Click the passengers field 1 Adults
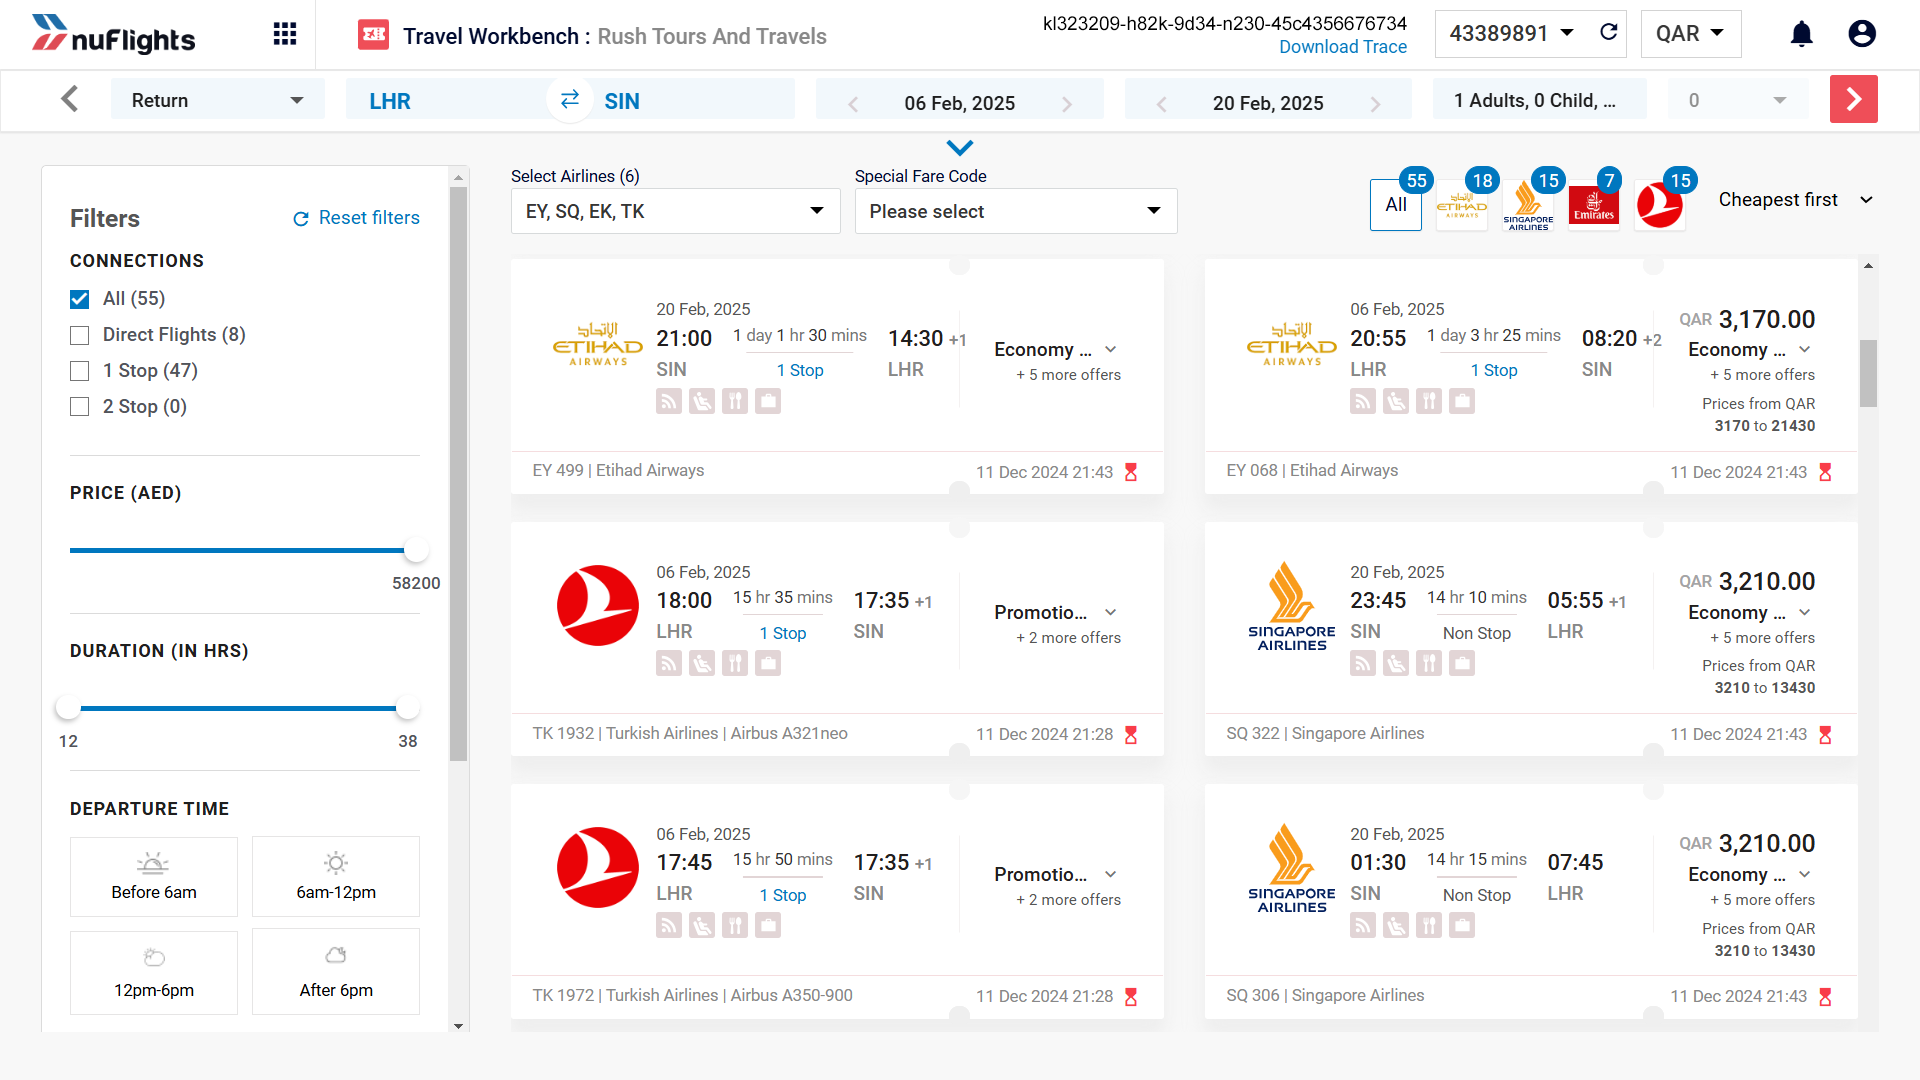Image resolution: width=1920 pixels, height=1080 pixels. pos(1539,100)
